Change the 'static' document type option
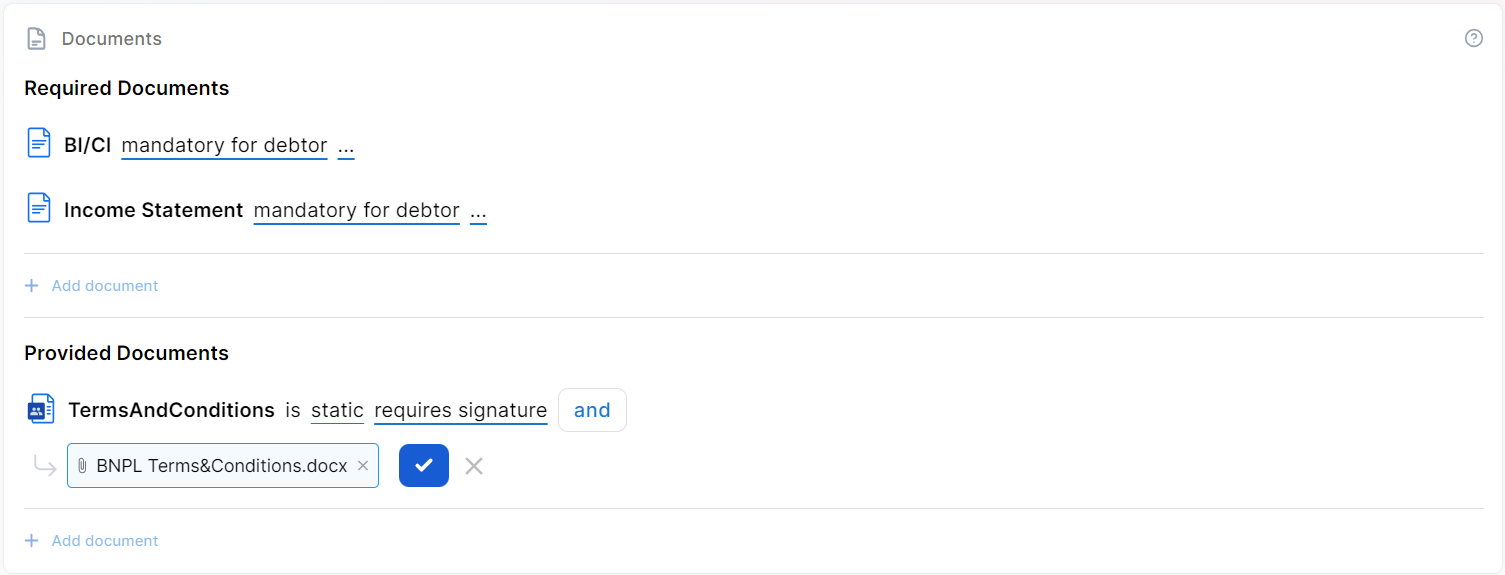The image size is (1505, 575). point(337,411)
